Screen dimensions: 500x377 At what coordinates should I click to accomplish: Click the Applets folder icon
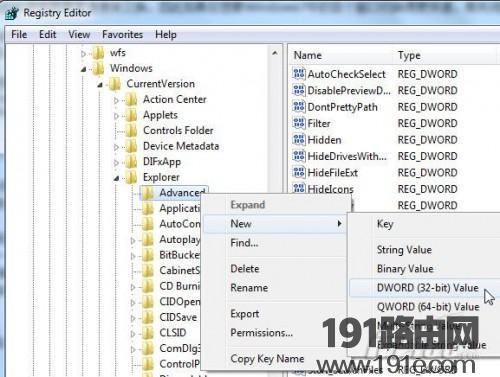tap(131, 115)
